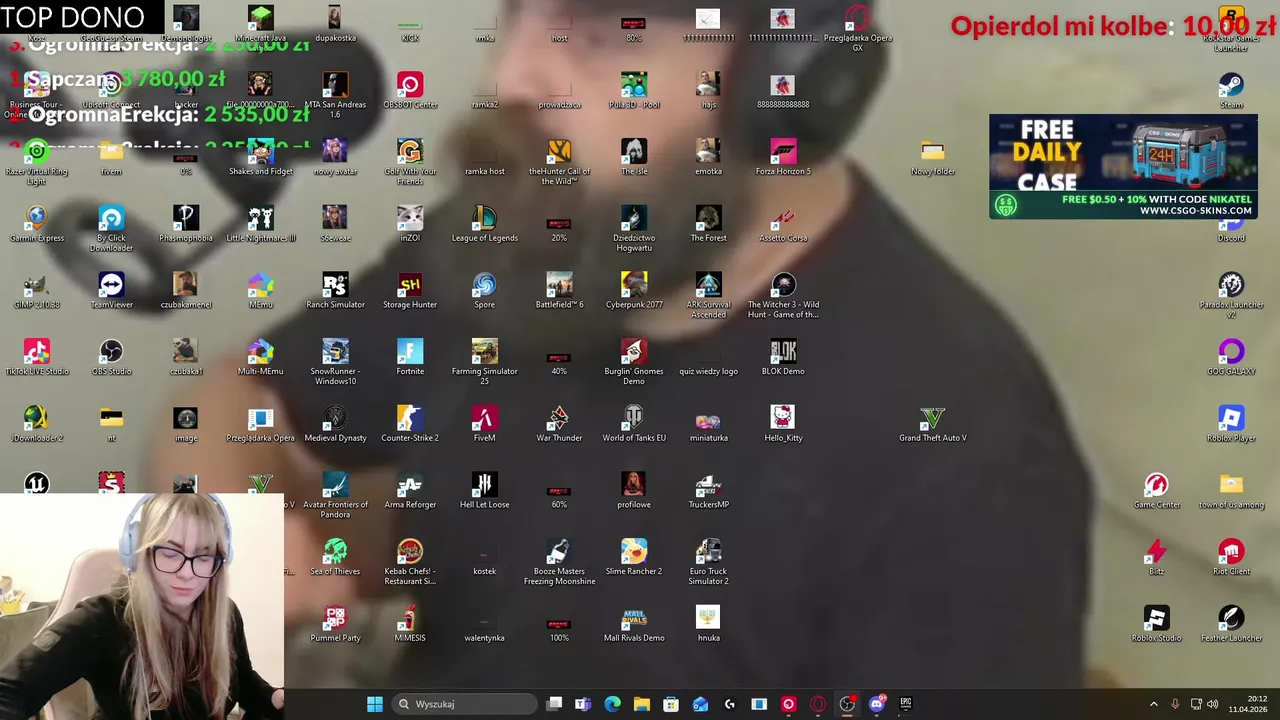Open Golf With Your Friends icon
Viewport: 1280px width, 720px height.
pyautogui.click(x=410, y=162)
